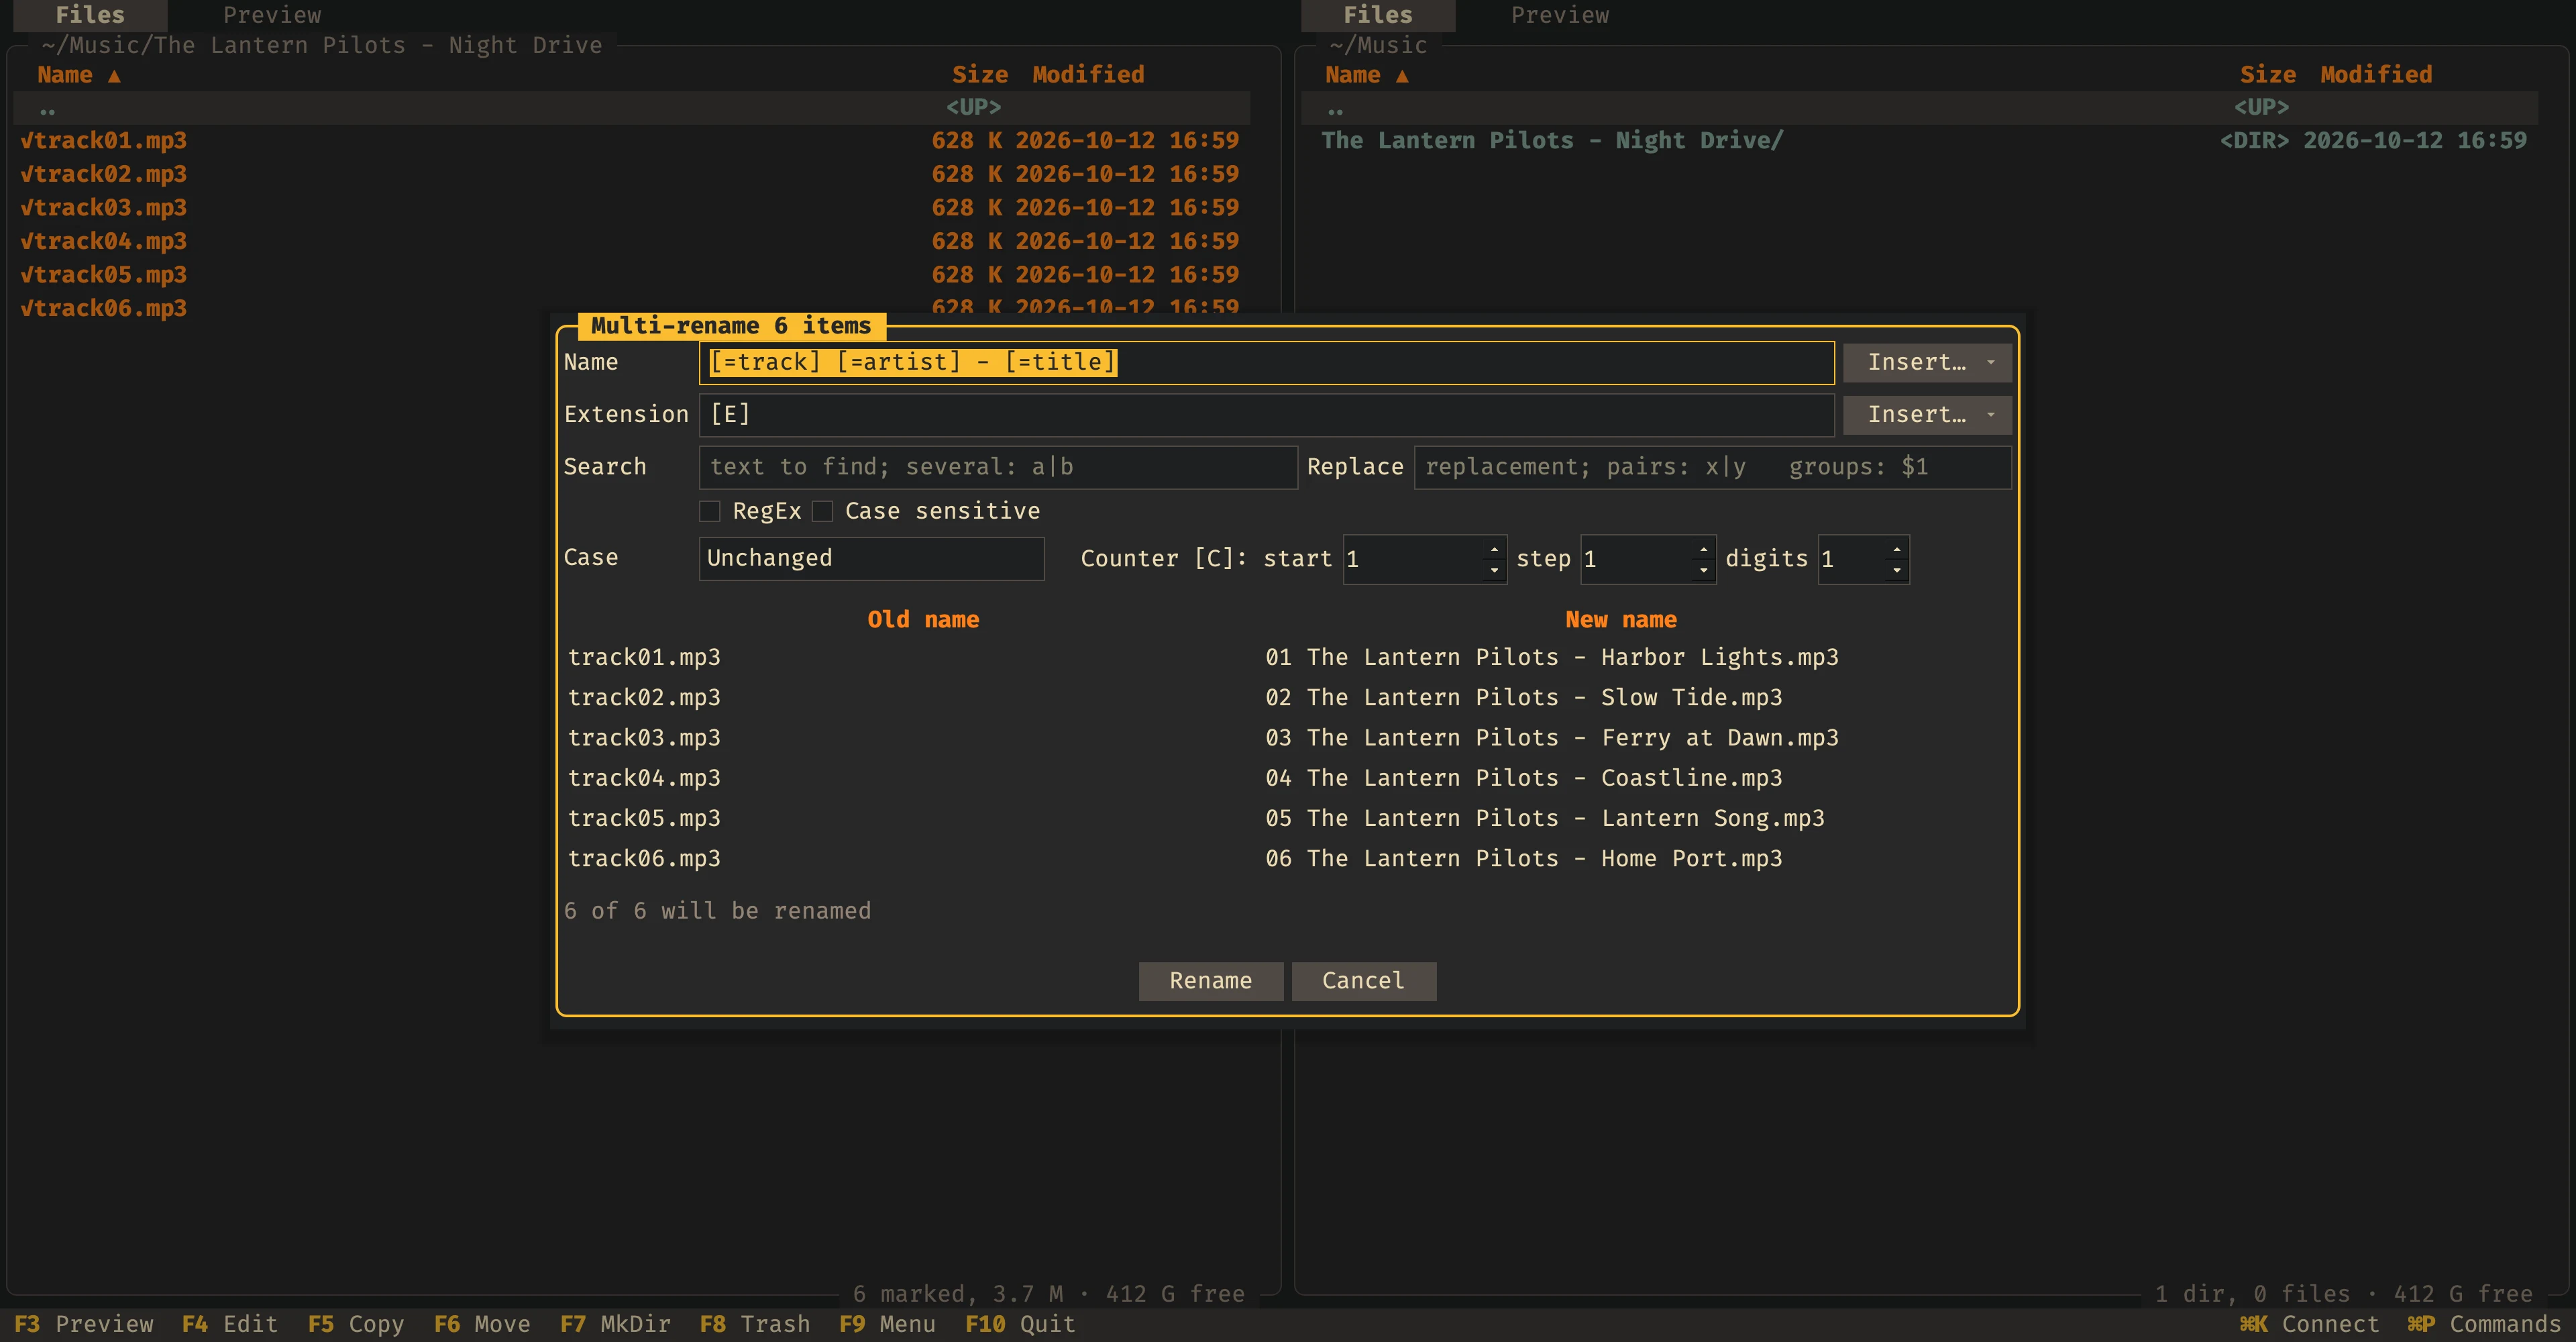Screen dimensions: 2576x1342
Task: Open ⌘P Commands palette
Action: tap(2484, 1324)
